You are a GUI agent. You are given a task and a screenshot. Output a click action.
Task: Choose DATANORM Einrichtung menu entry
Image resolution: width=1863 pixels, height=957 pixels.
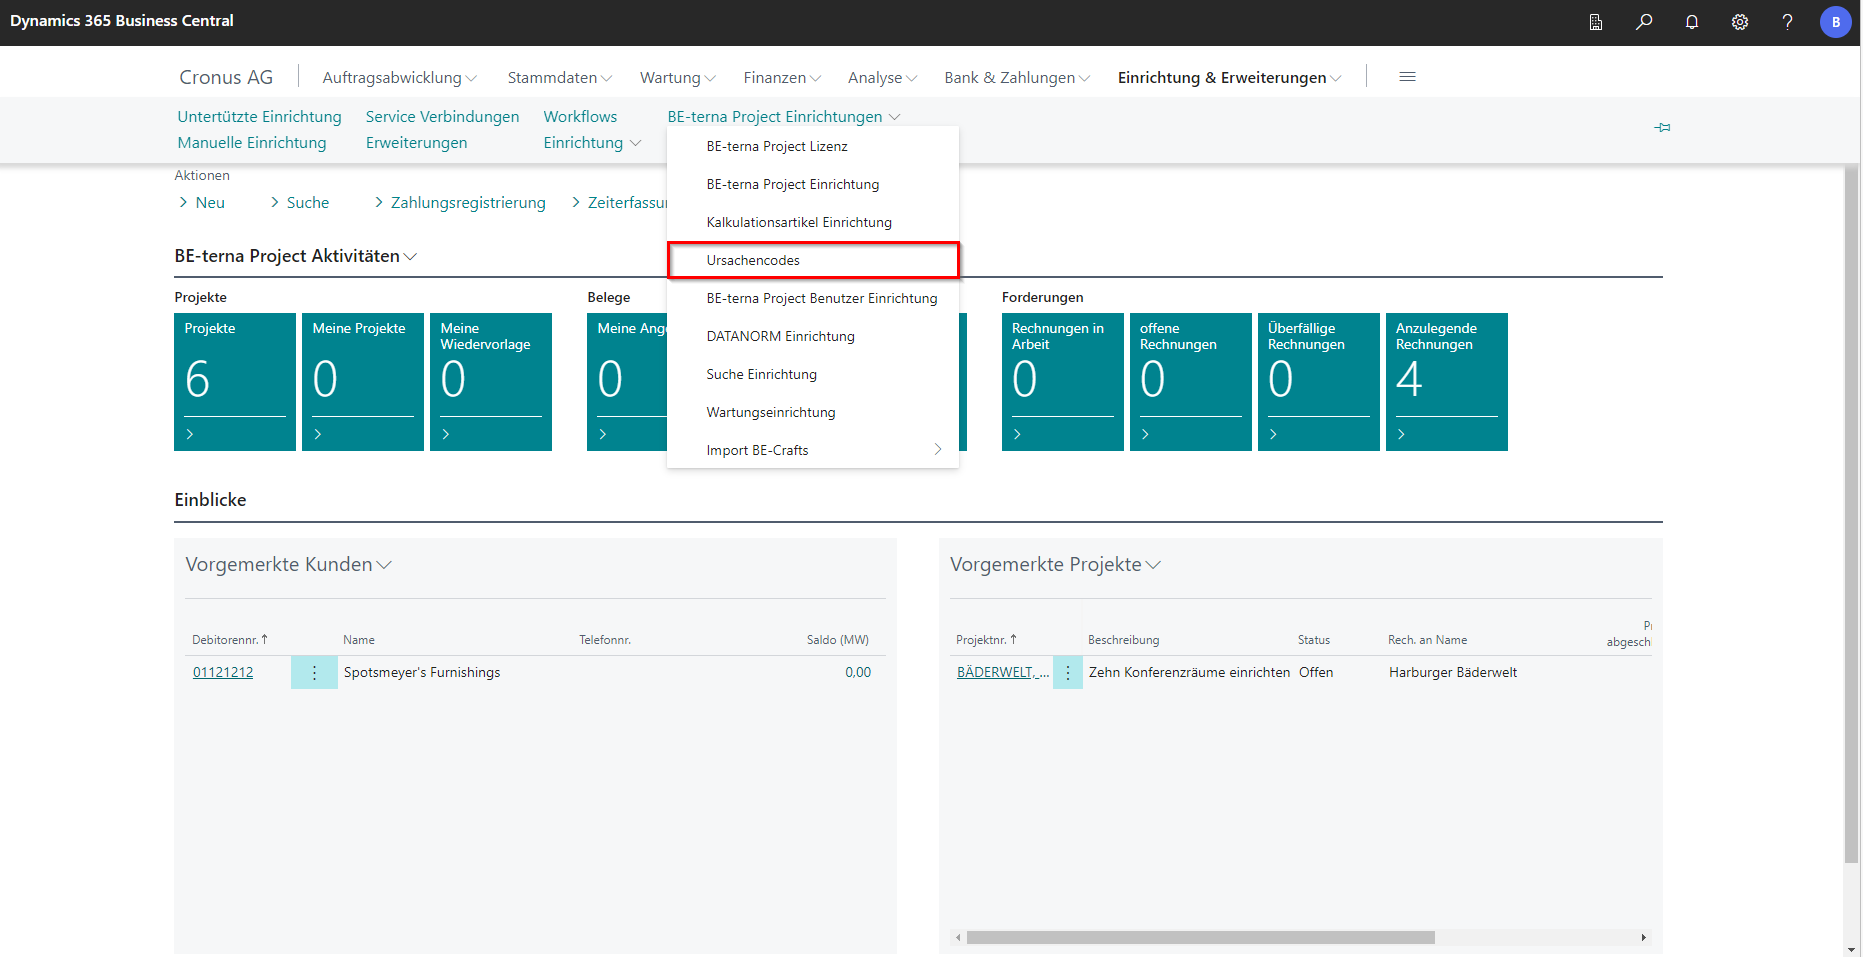(x=780, y=336)
